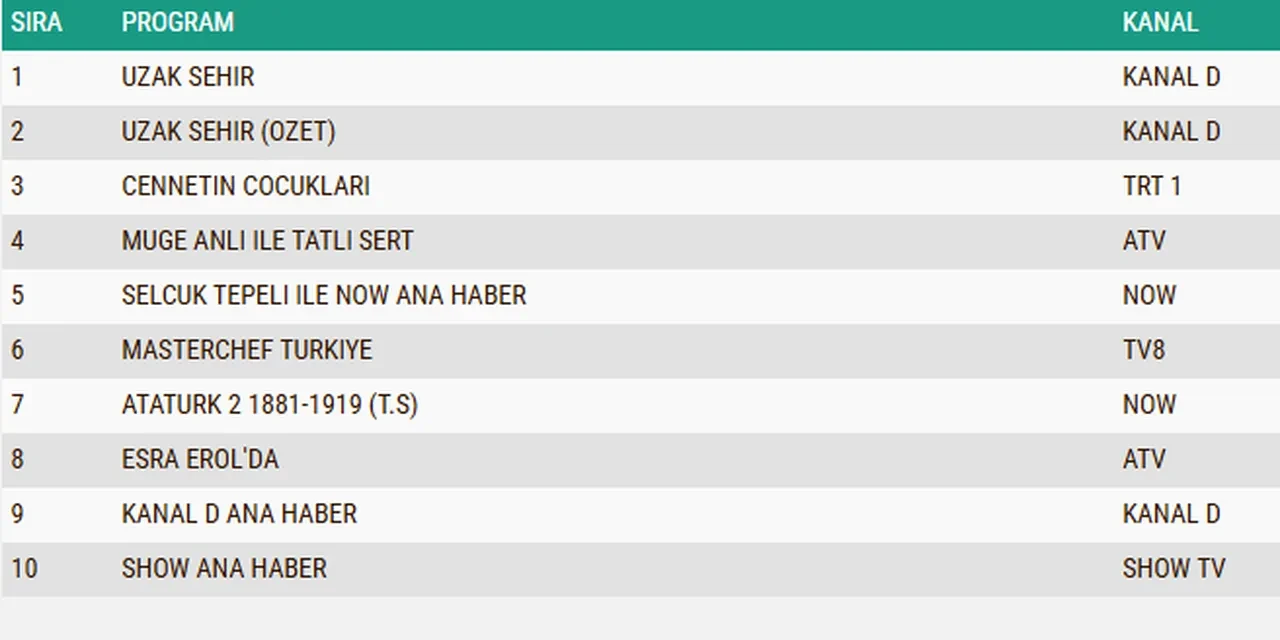Select the UZAK SEHIR program row
Screen dimensions: 1280x640
point(188,78)
